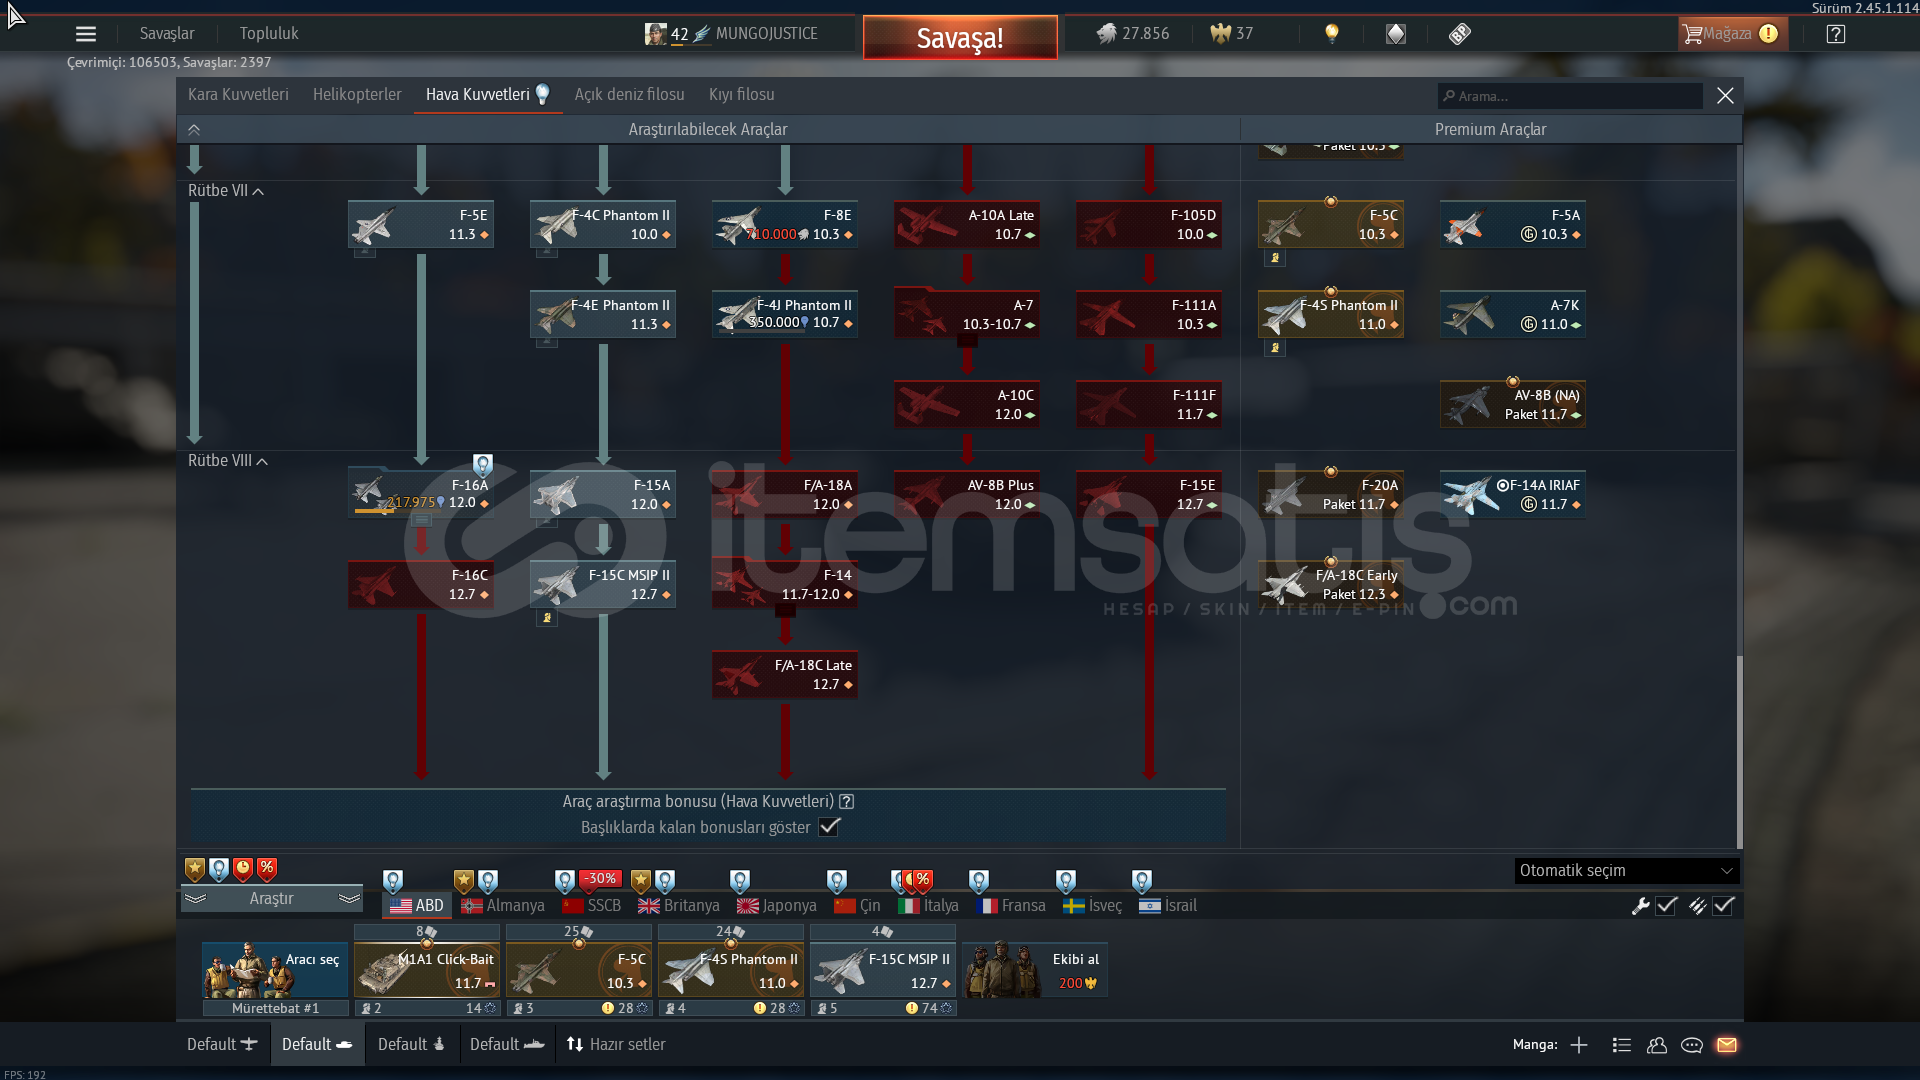Open the hamburger main menu
This screenshot has width=1920, height=1080.
tap(86, 34)
